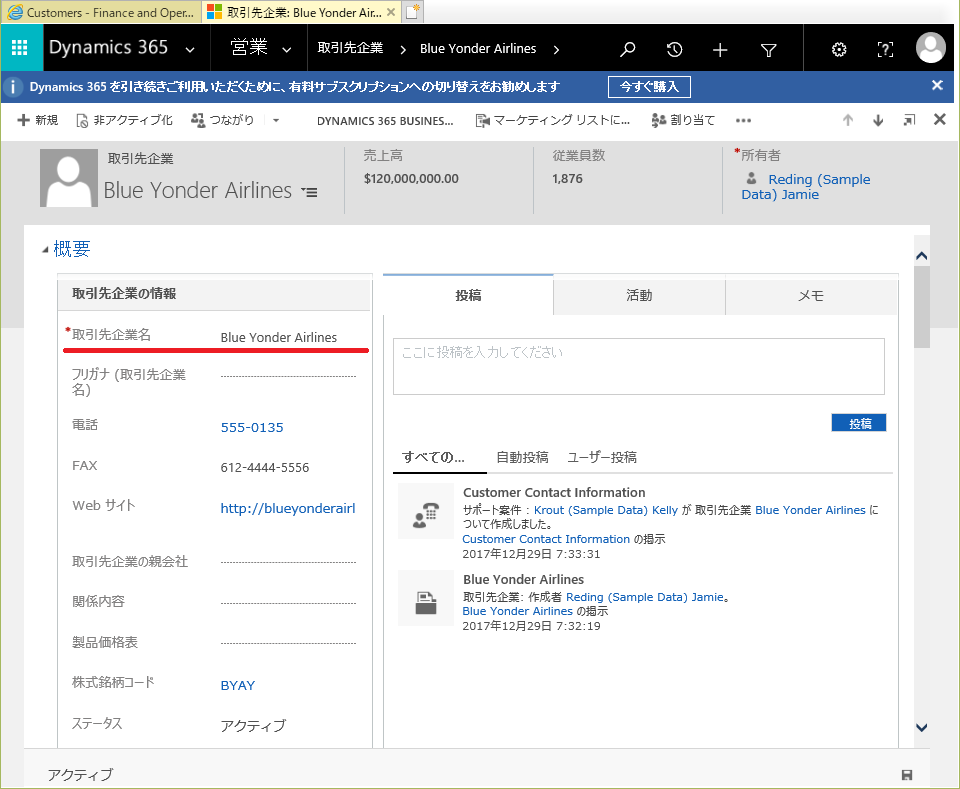
Task: Click 新規 to create new record
Action: point(38,120)
